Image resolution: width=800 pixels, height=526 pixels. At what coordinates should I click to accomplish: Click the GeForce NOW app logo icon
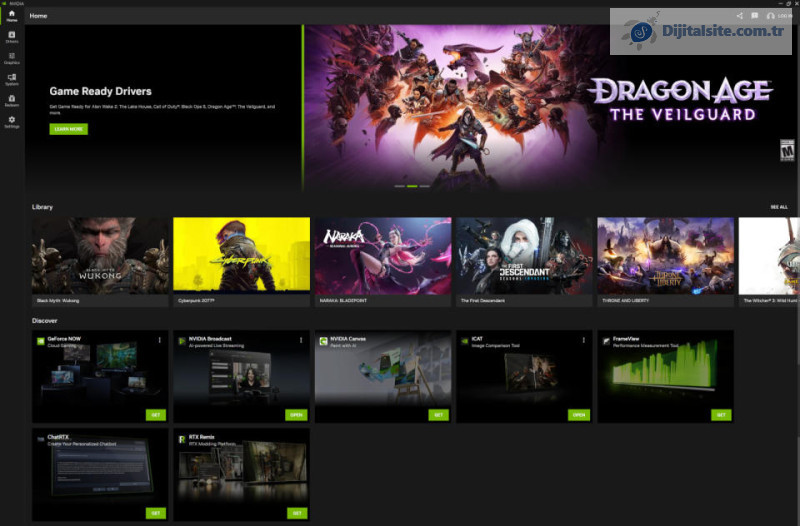(41, 341)
